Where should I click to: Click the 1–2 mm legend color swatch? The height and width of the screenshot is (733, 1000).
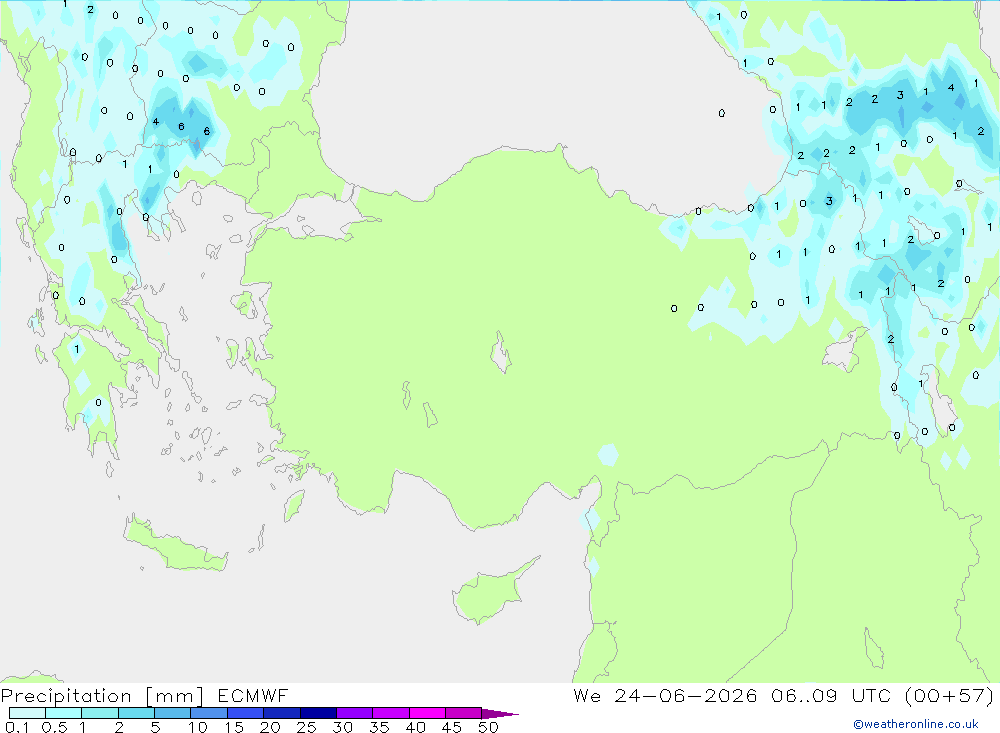point(100,713)
